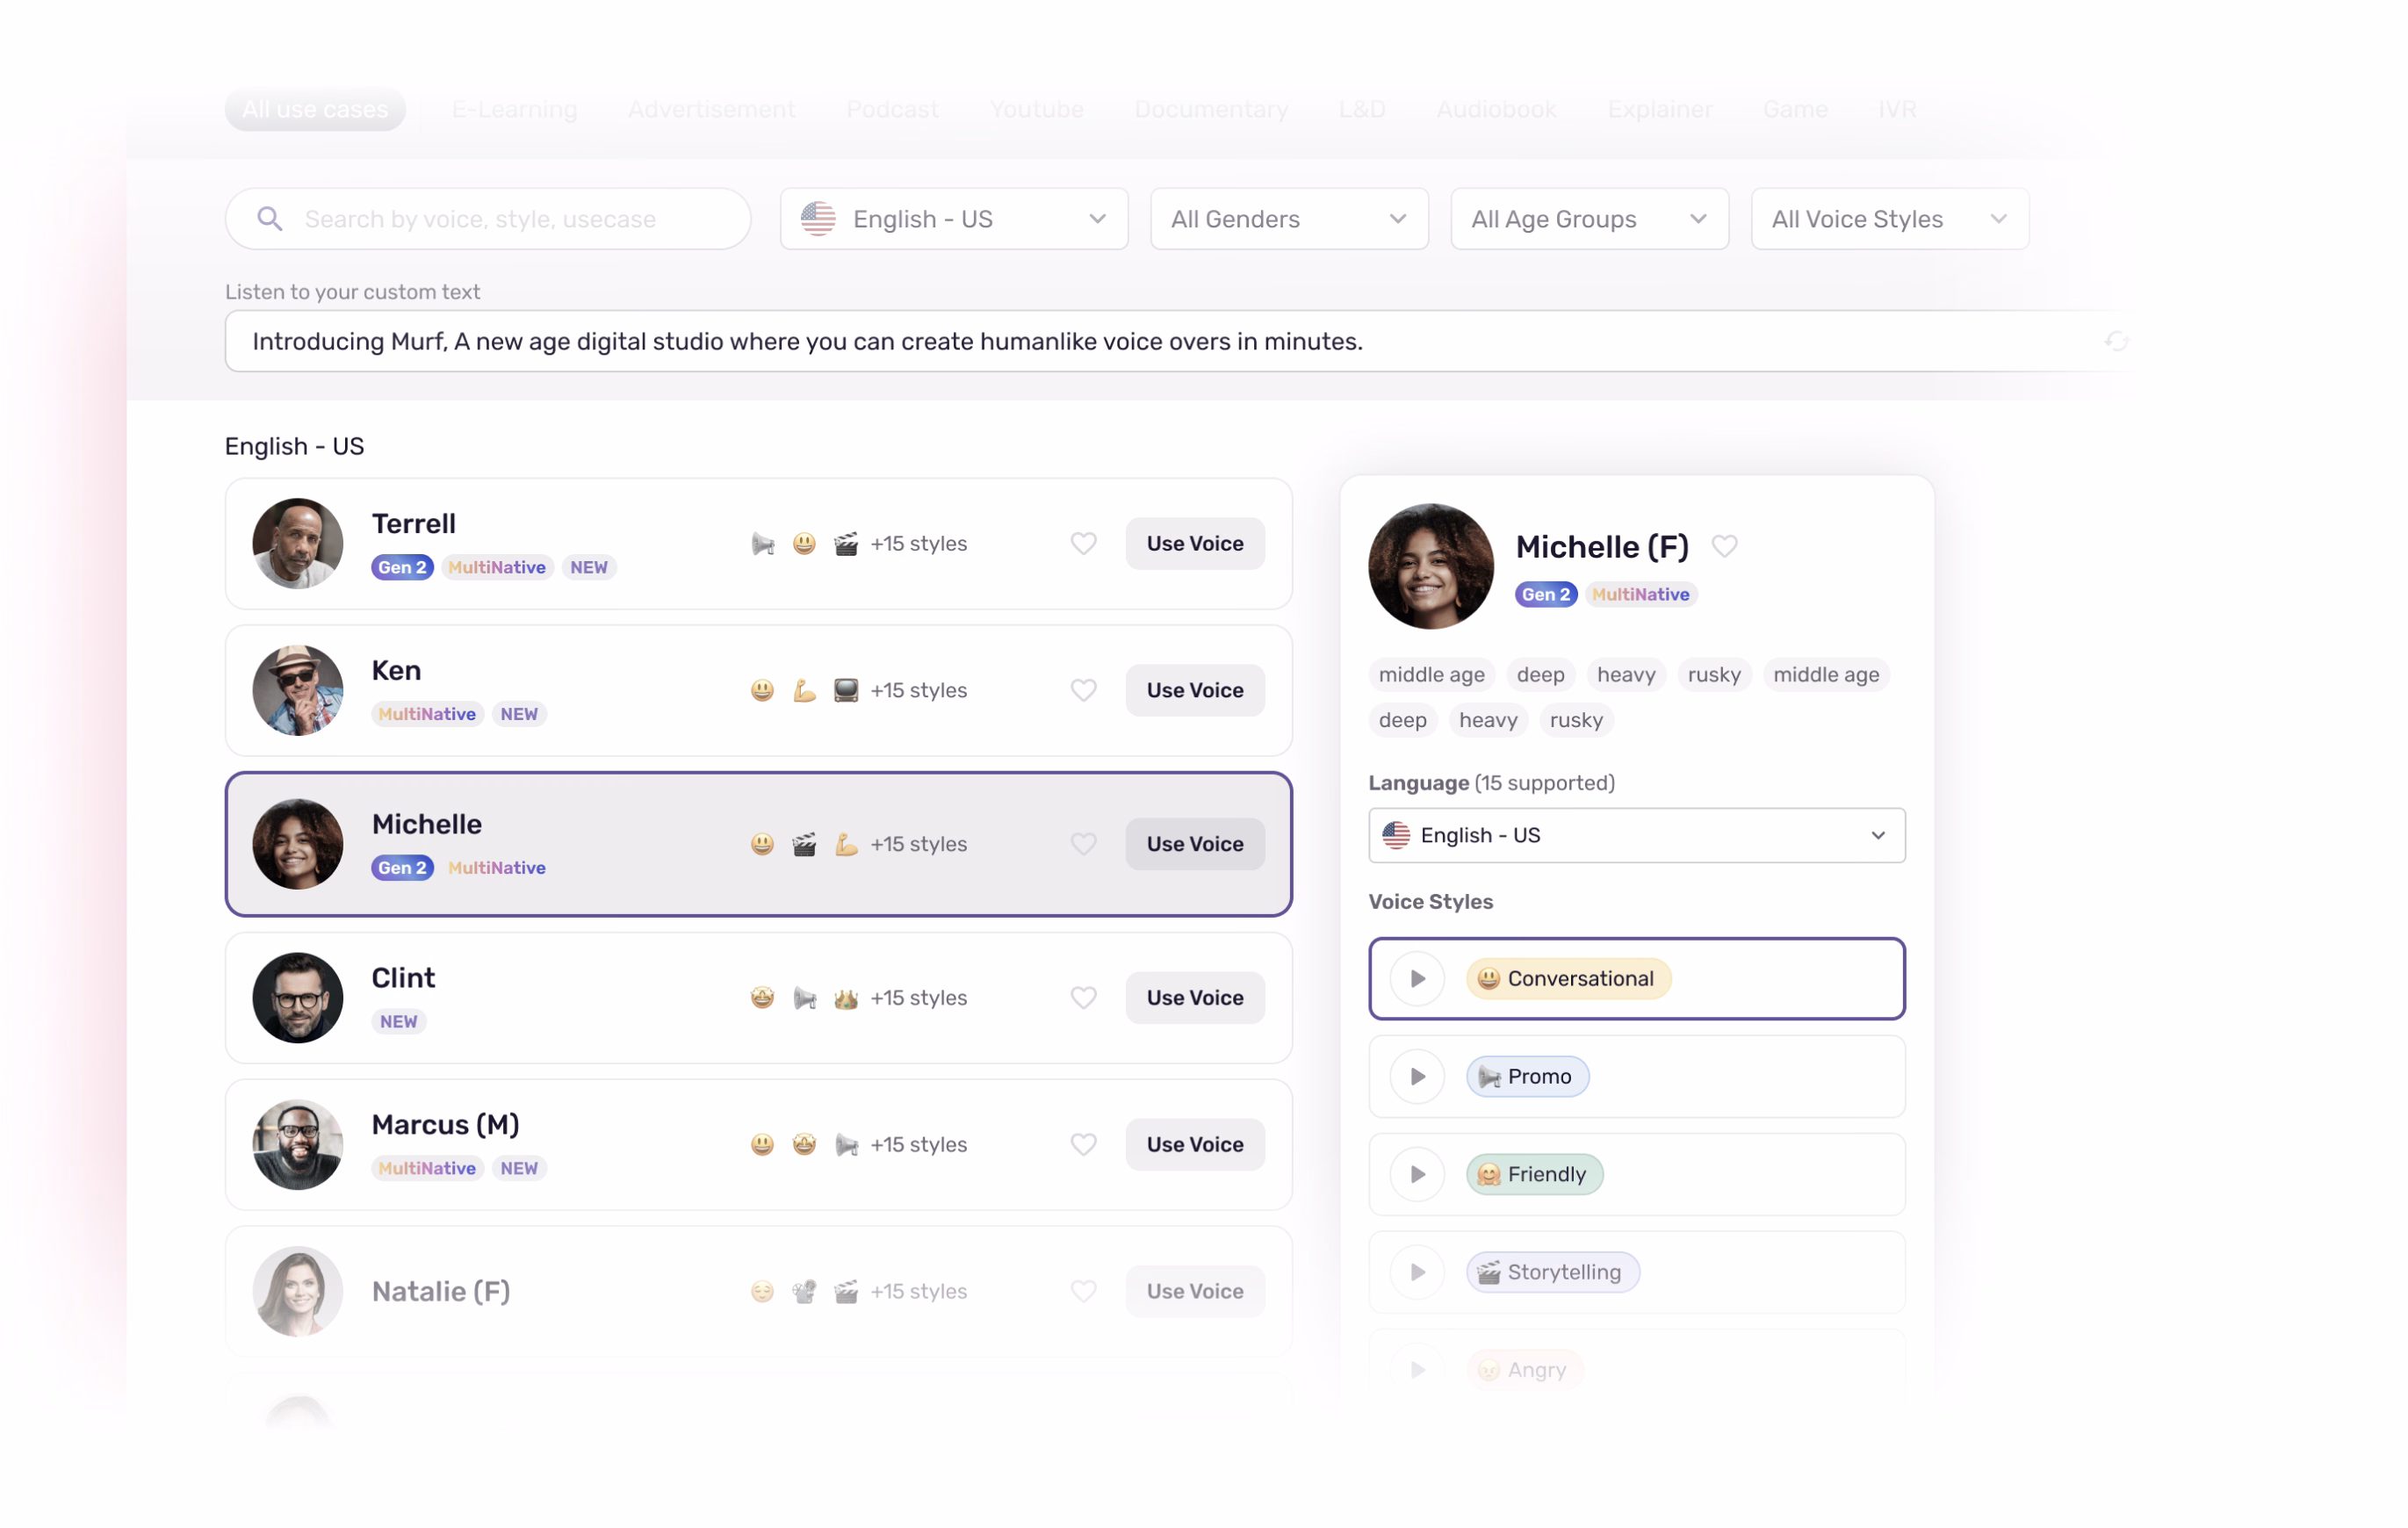Image resolution: width=2408 pixels, height=1528 pixels.
Task: Open language selector in Michelle's detail panel
Action: pos(1636,835)
